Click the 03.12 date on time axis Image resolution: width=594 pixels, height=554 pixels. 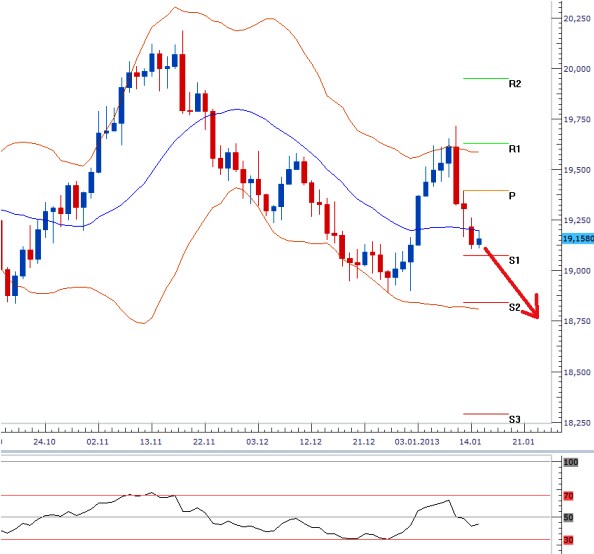(257, 442)
